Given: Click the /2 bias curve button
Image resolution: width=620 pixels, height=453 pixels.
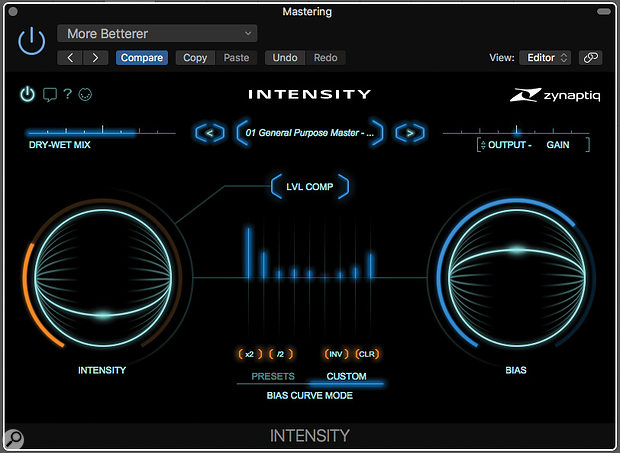Looking at the screenshot, I should (x=280, y=354).
